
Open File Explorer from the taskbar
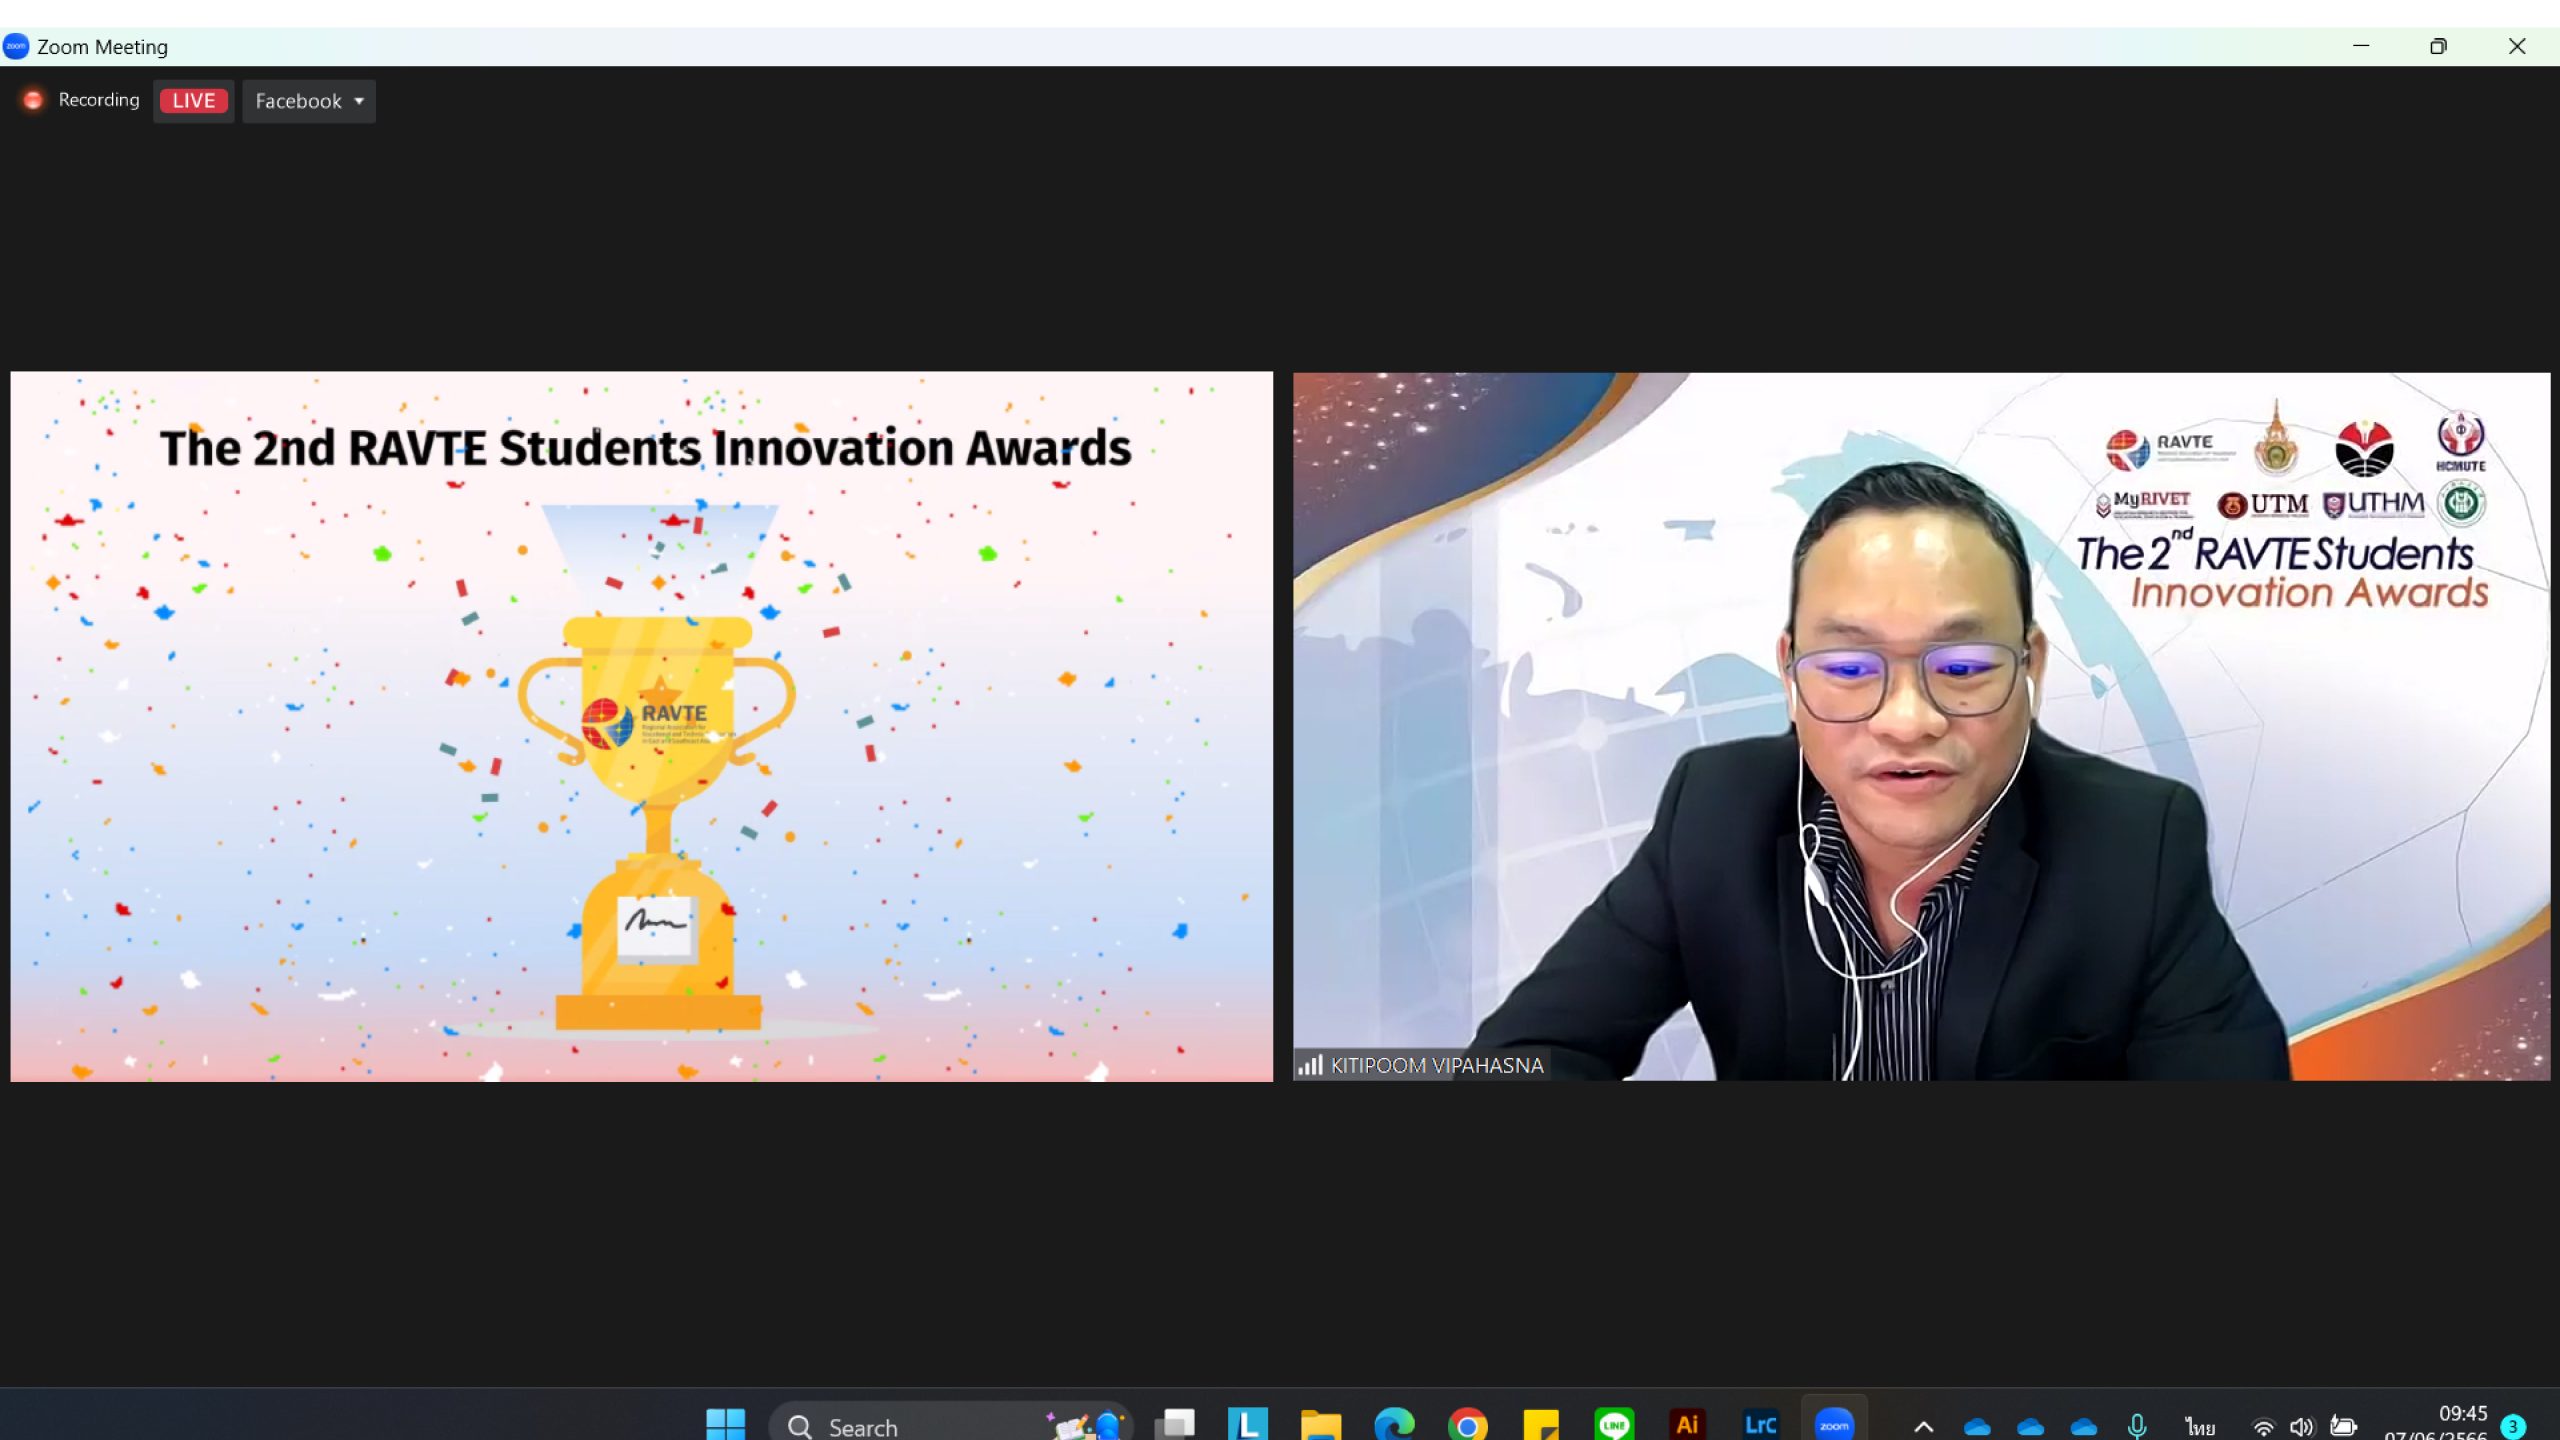(1321, 1424)
